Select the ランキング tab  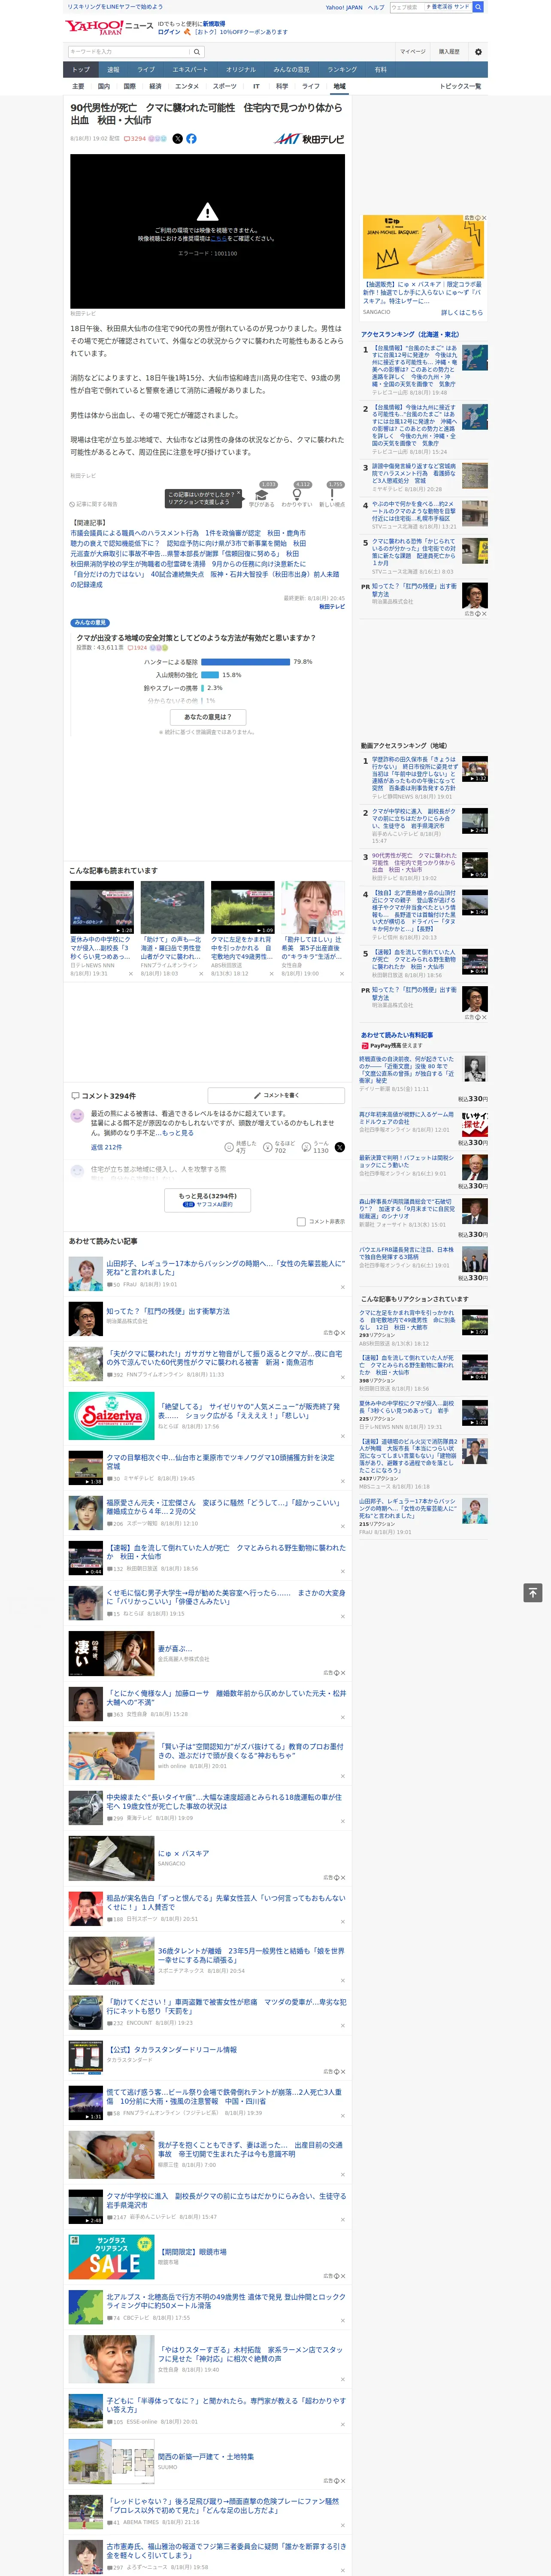[x=342, y=70]
